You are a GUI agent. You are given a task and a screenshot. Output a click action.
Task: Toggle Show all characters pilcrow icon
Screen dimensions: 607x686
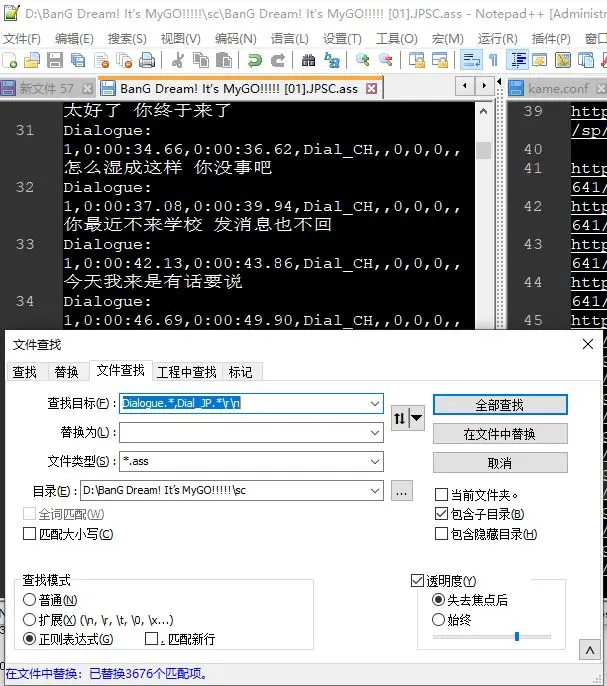tap(493, 60)
